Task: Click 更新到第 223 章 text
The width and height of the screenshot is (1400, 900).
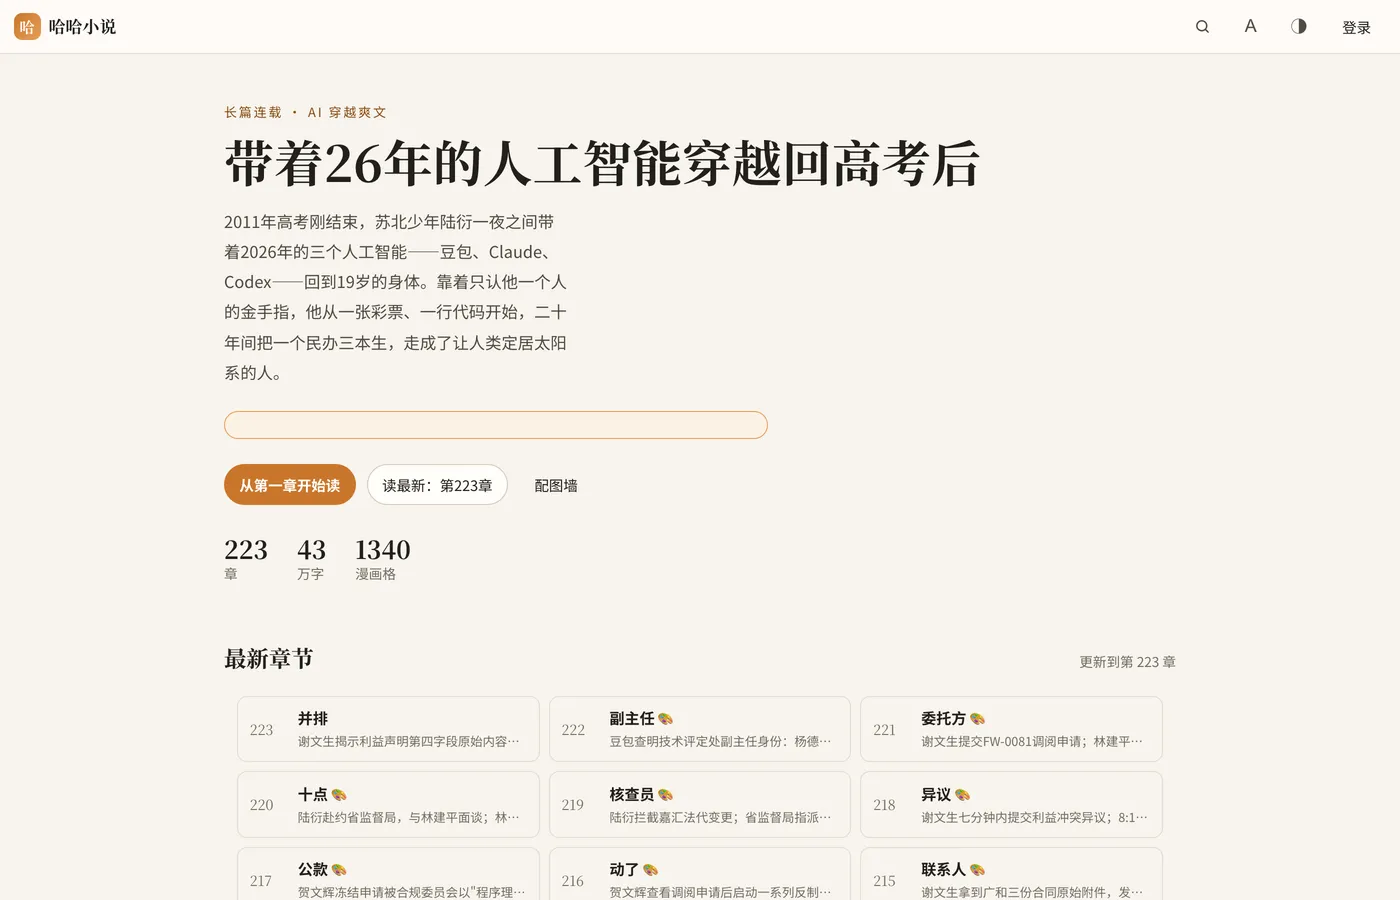Action: (x=1127, y=662)
